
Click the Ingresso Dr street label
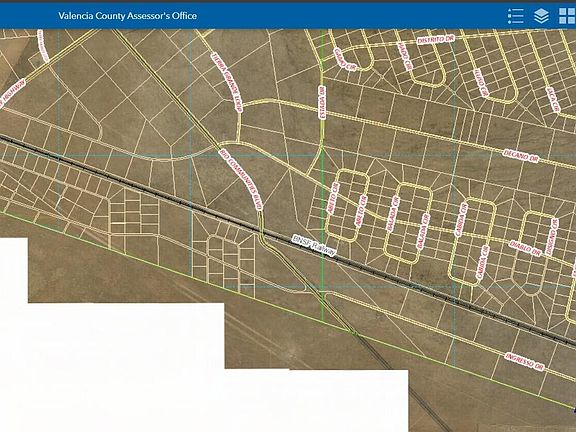[x=524, y=361]
